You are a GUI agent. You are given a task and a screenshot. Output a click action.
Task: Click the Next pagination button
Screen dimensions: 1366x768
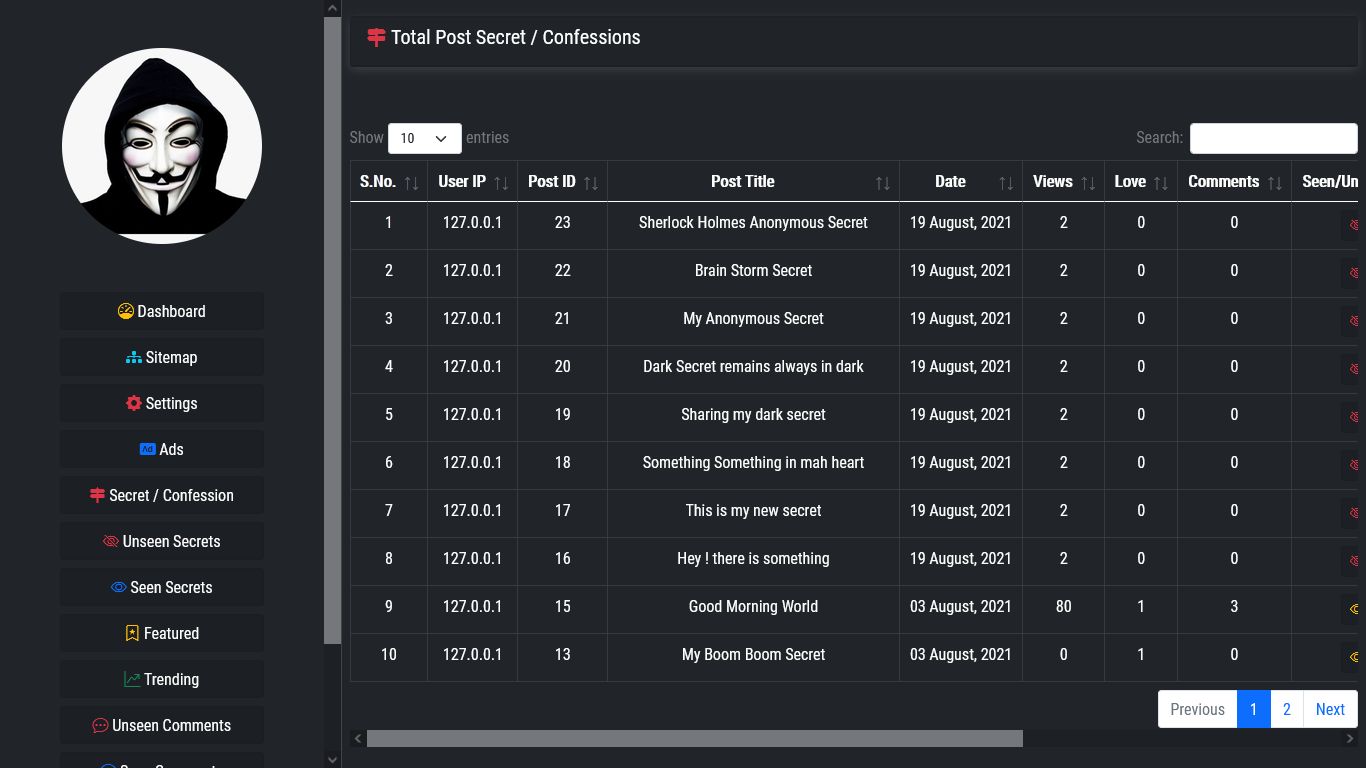[x=1330, y=709]
